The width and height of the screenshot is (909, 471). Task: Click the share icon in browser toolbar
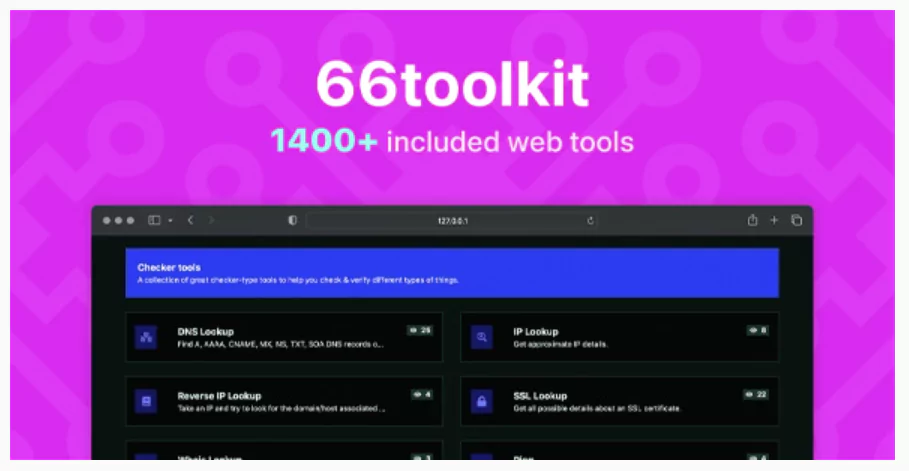[752, 220]
